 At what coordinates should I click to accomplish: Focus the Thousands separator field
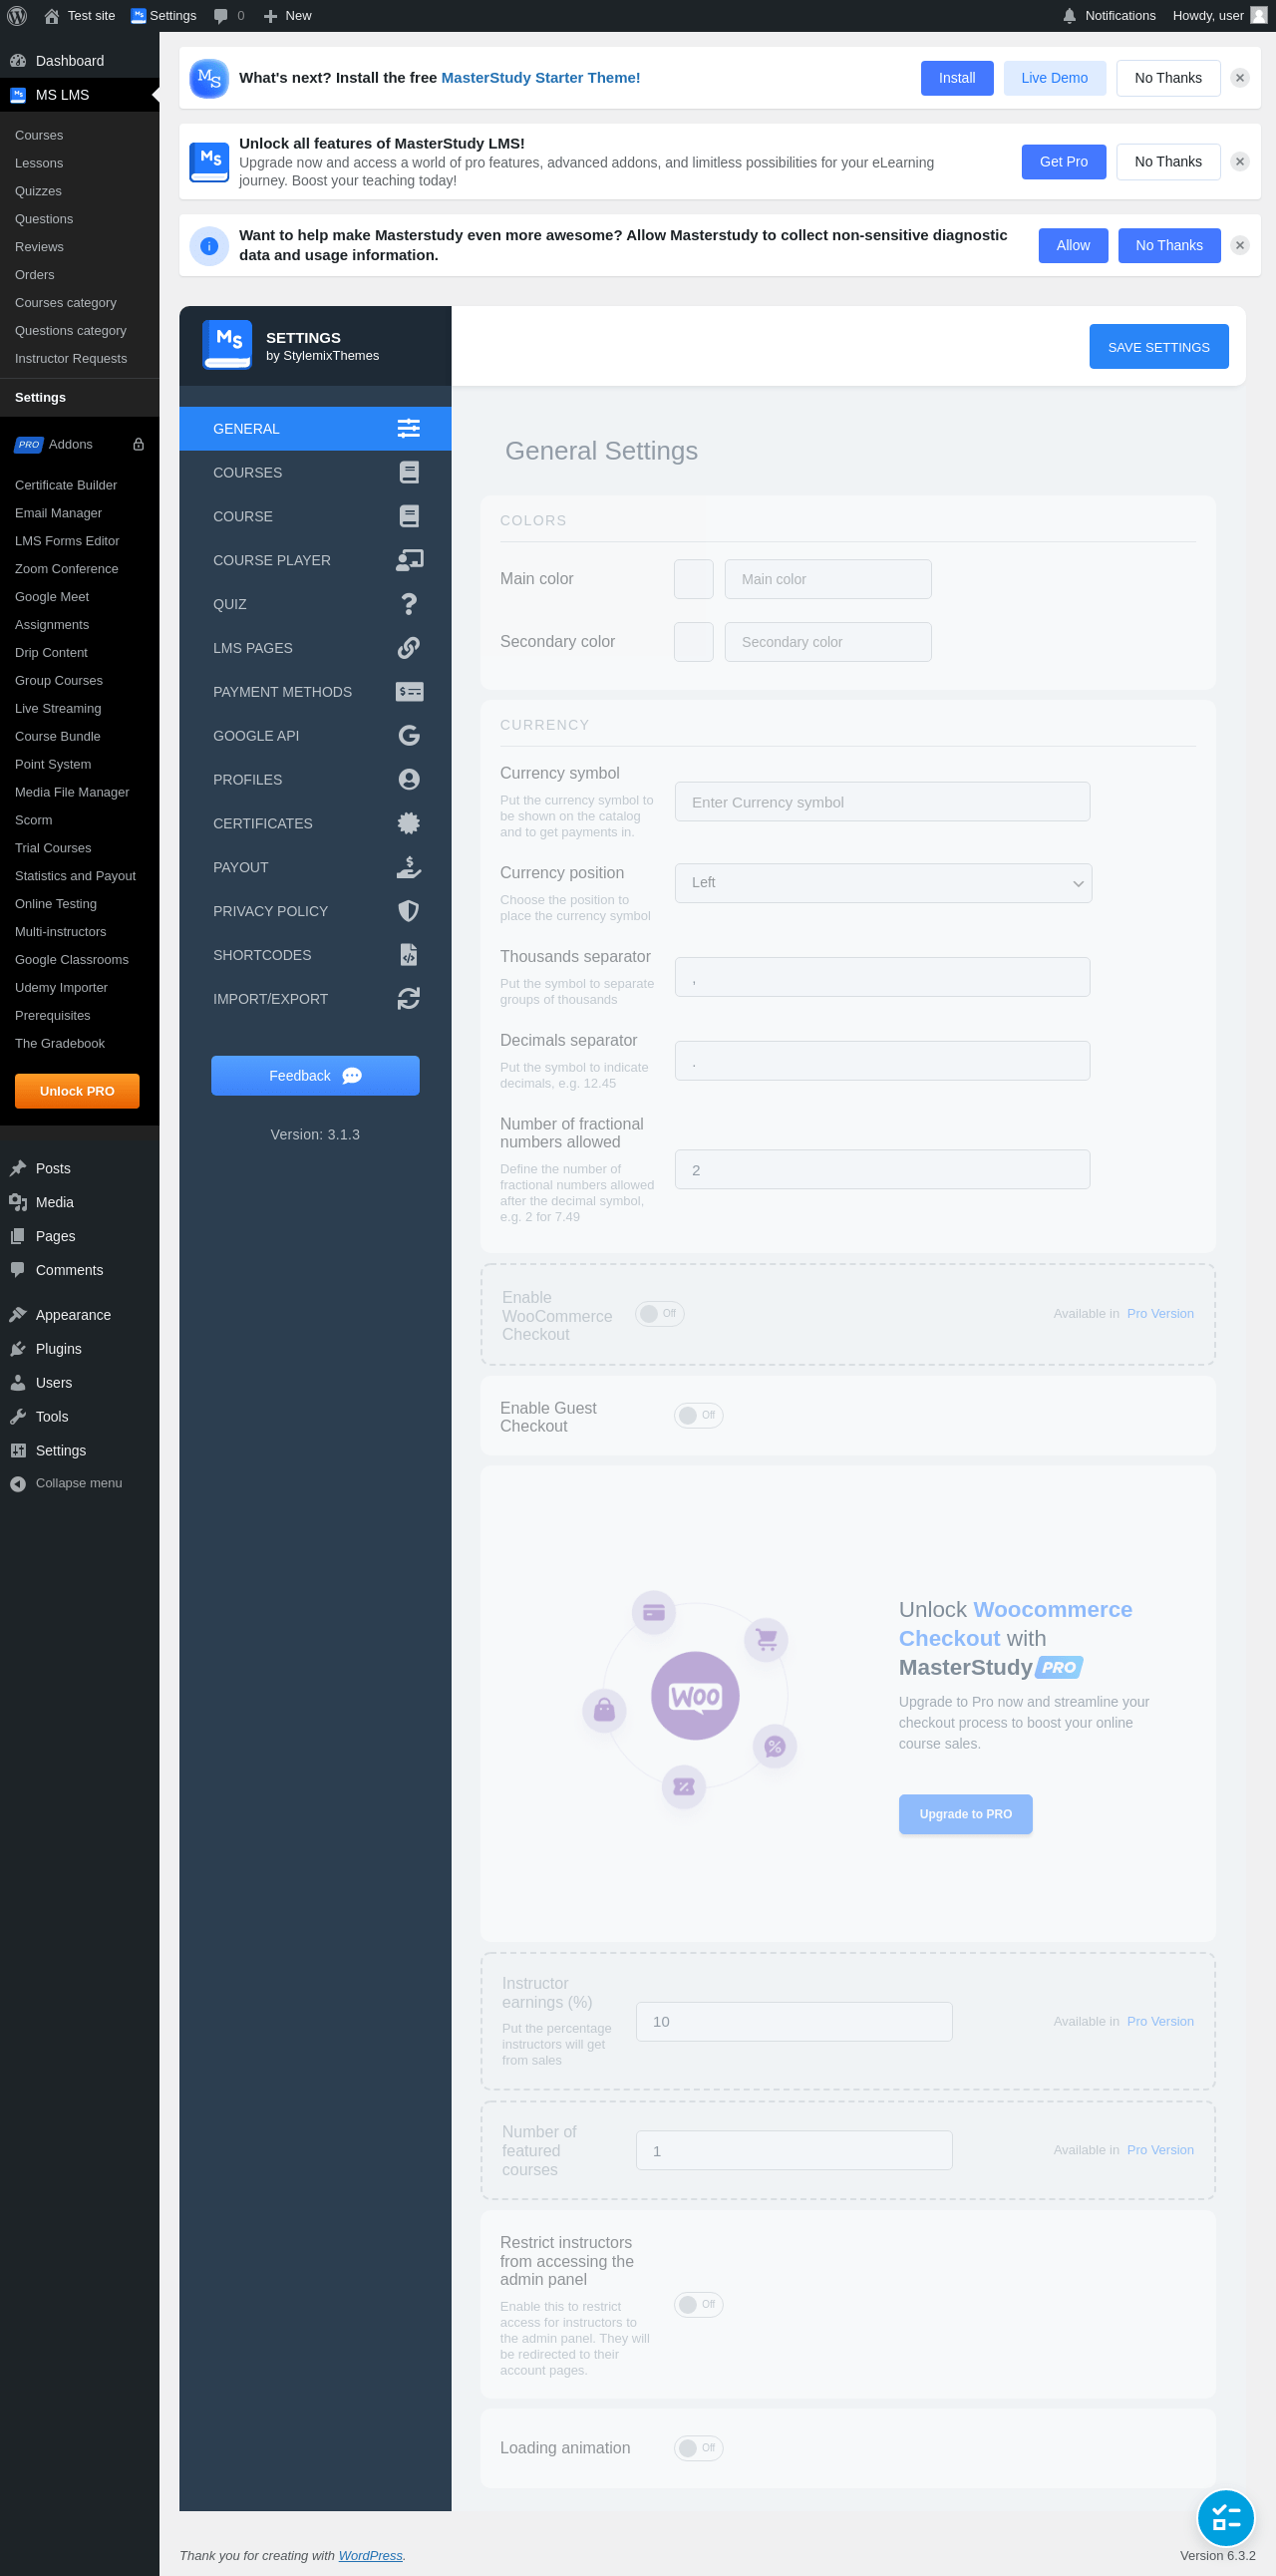click(x=883, y=978)
